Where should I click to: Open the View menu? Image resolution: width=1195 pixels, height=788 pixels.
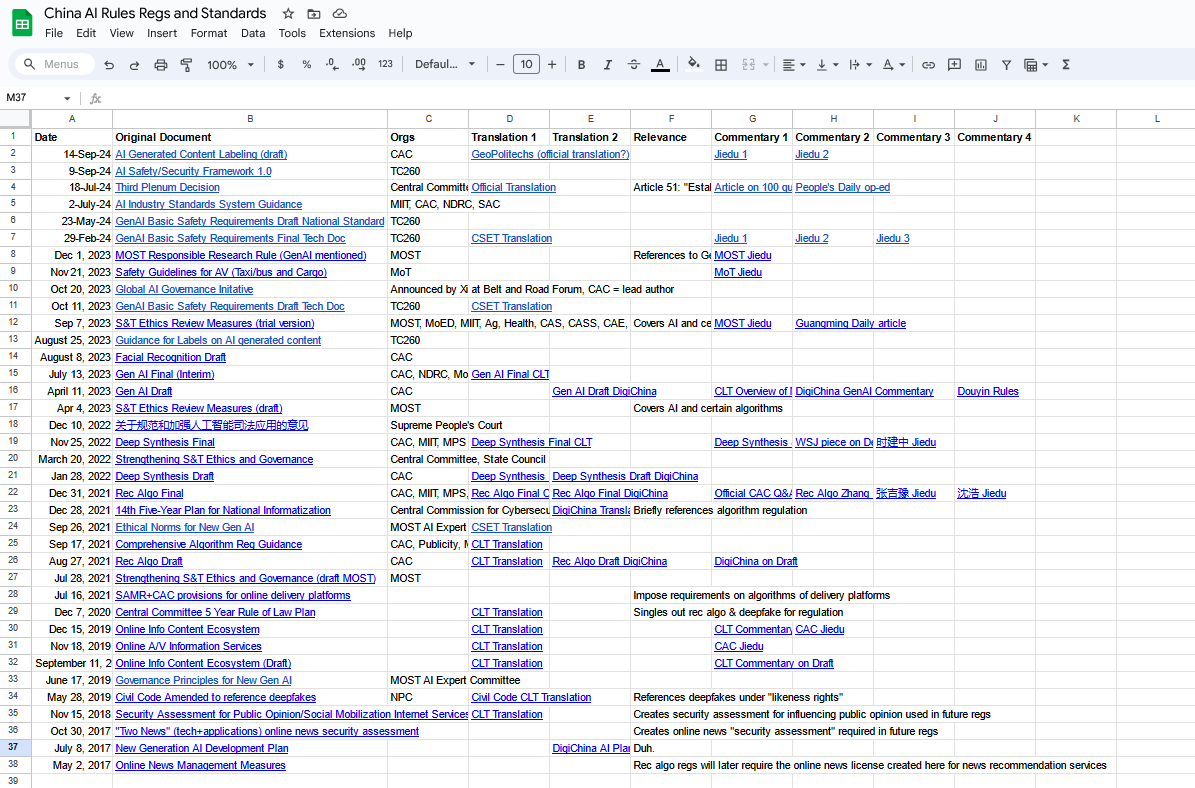coord(121,34)
